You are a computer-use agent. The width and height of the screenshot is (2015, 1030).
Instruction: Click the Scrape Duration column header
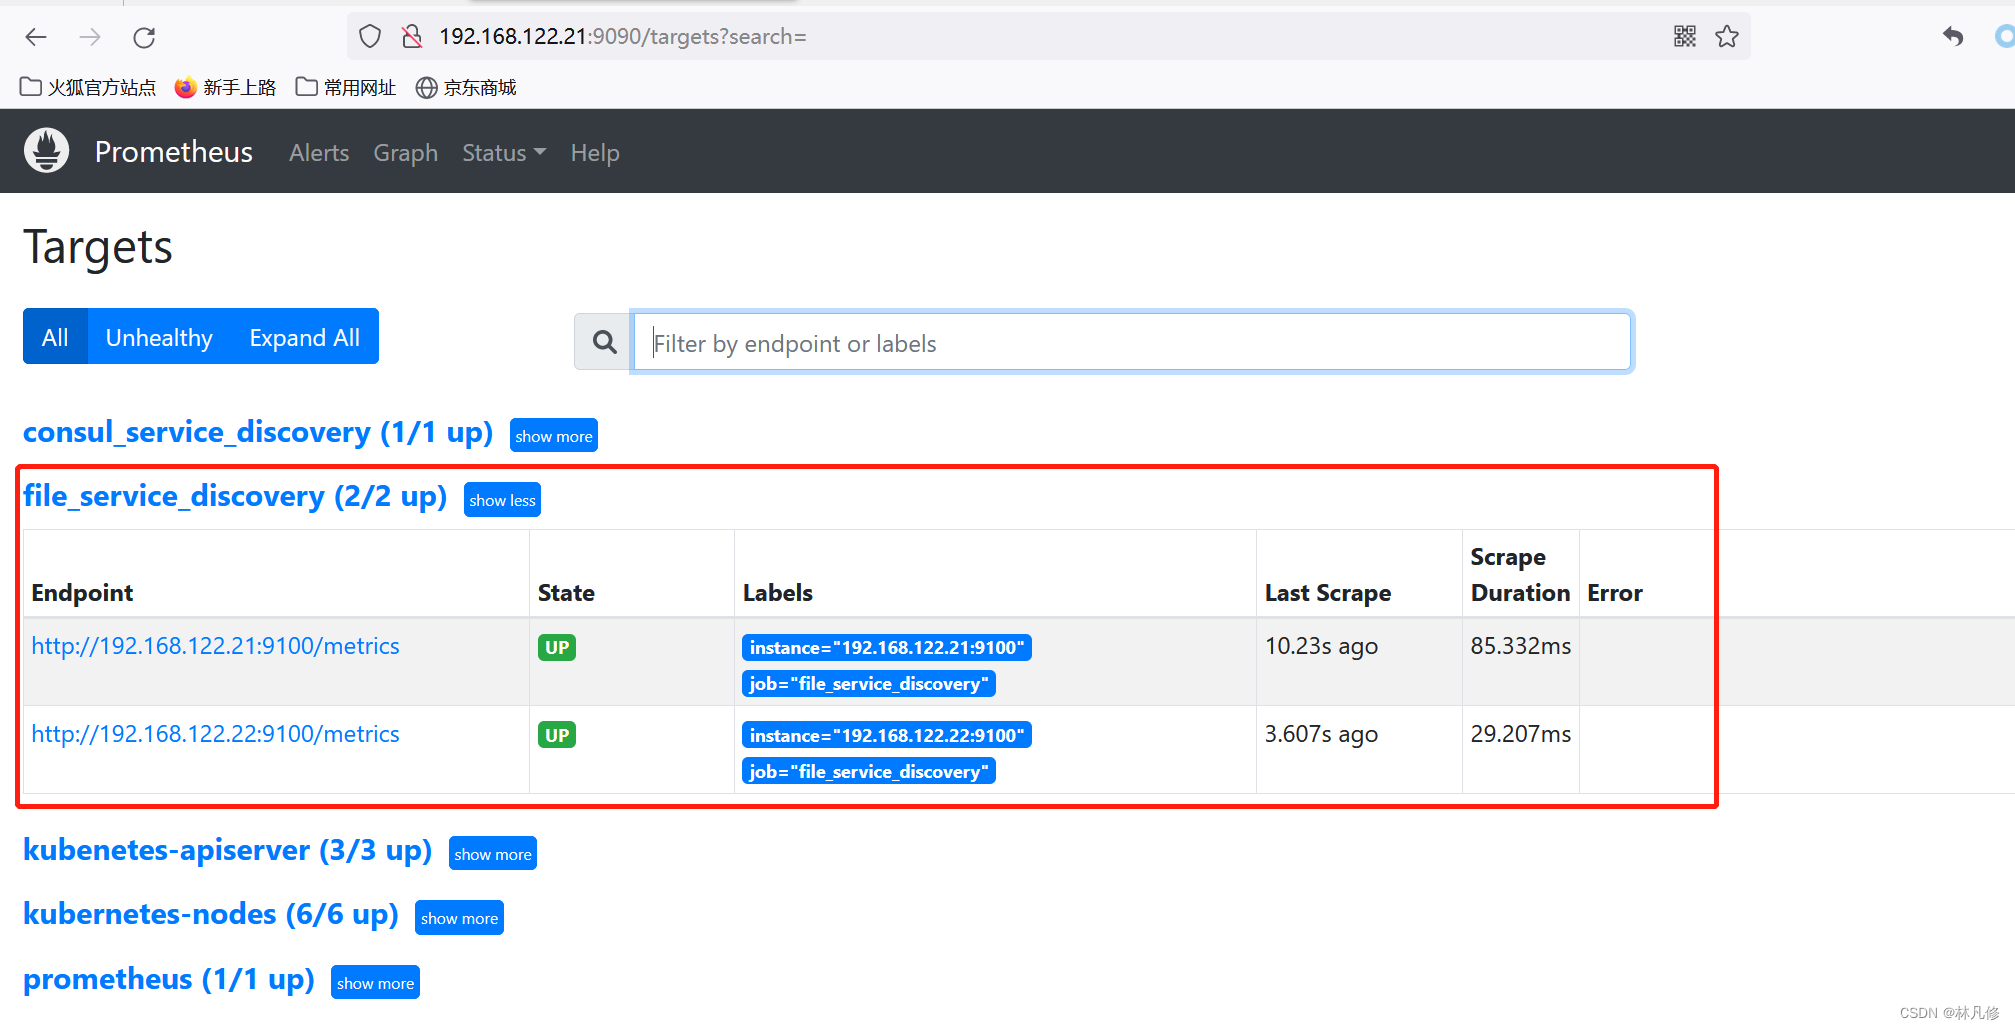[1520, 575]
